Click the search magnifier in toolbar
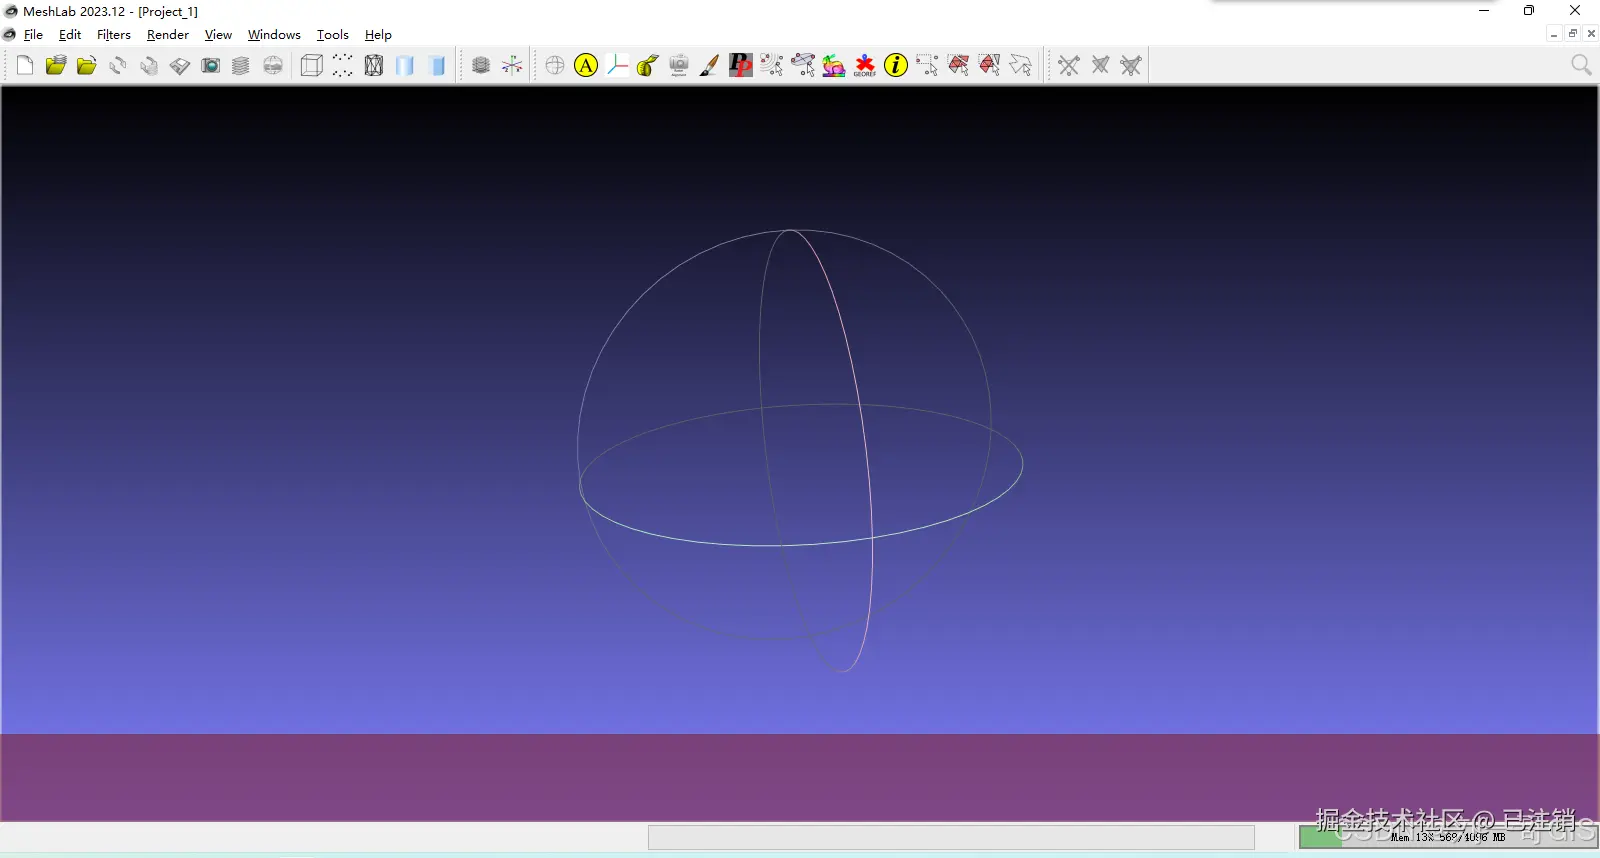The image size is (1600, 858). [x=1581, y=65]
